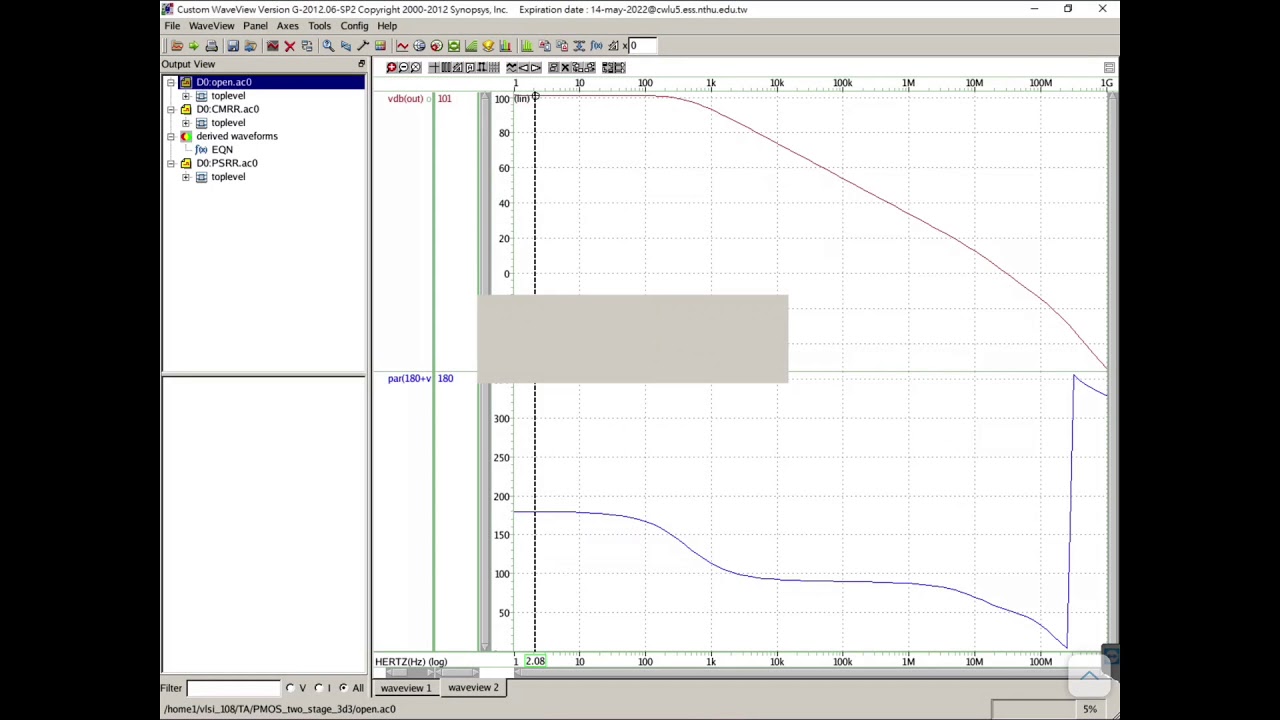Click the Filter text input field
This screenshot has height=720, width=1280.
[x=234, y=688]
